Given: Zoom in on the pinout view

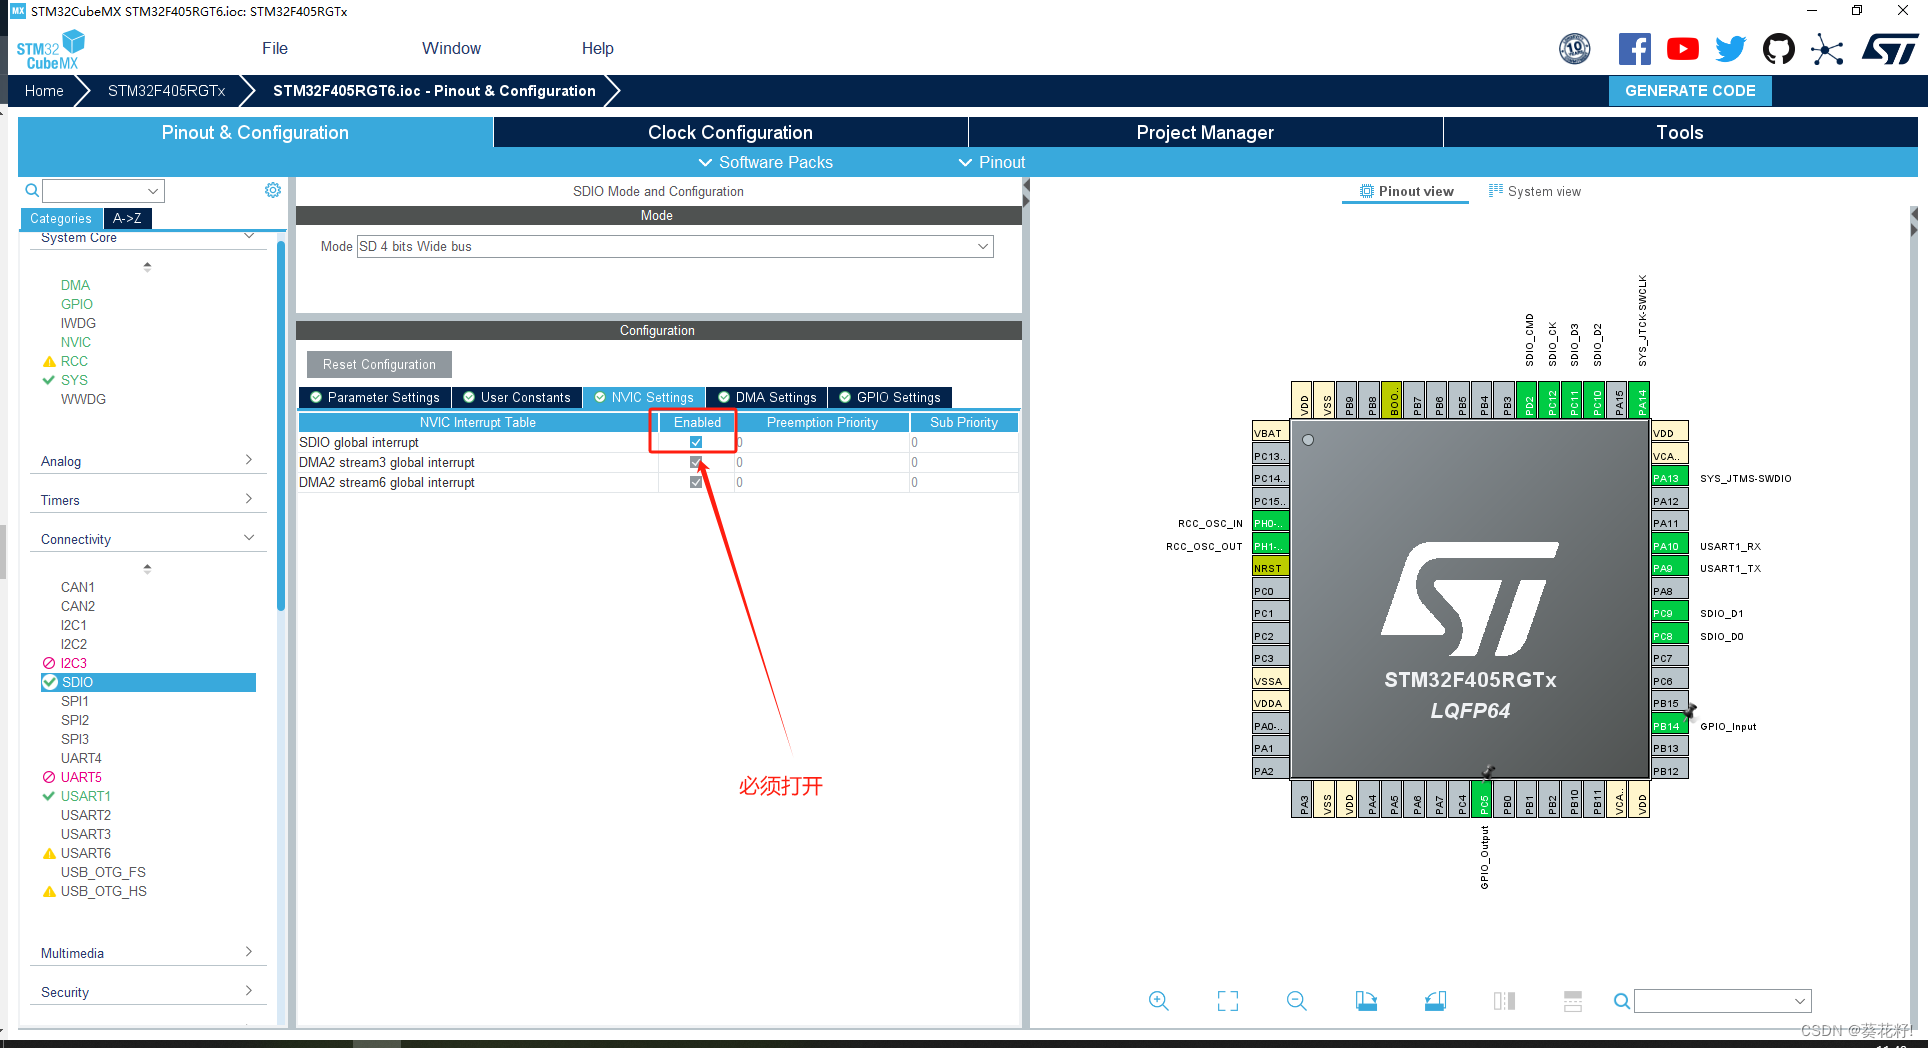Looking at the screenshot, I should click(x=1159, y=1000).
